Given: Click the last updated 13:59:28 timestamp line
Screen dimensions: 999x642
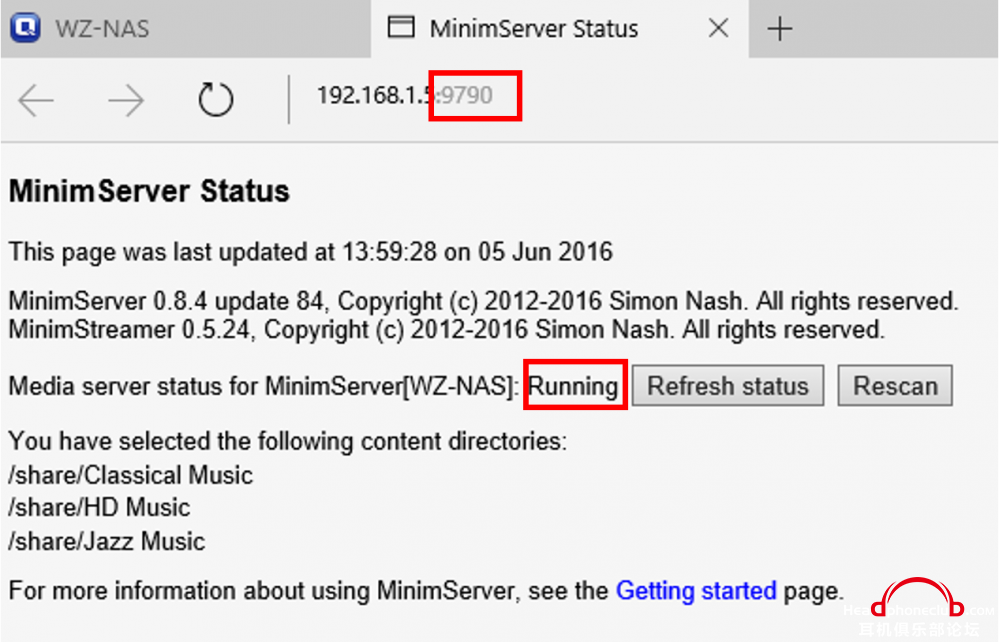Looking at the screenshot, I should tap(310, 252).
